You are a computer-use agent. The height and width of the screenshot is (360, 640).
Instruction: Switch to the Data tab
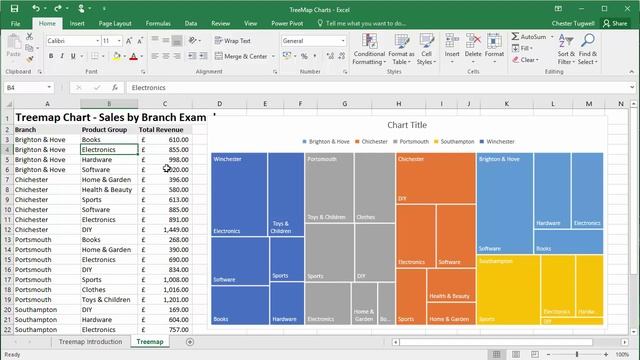pyautogui.click(x=191, y=23)
